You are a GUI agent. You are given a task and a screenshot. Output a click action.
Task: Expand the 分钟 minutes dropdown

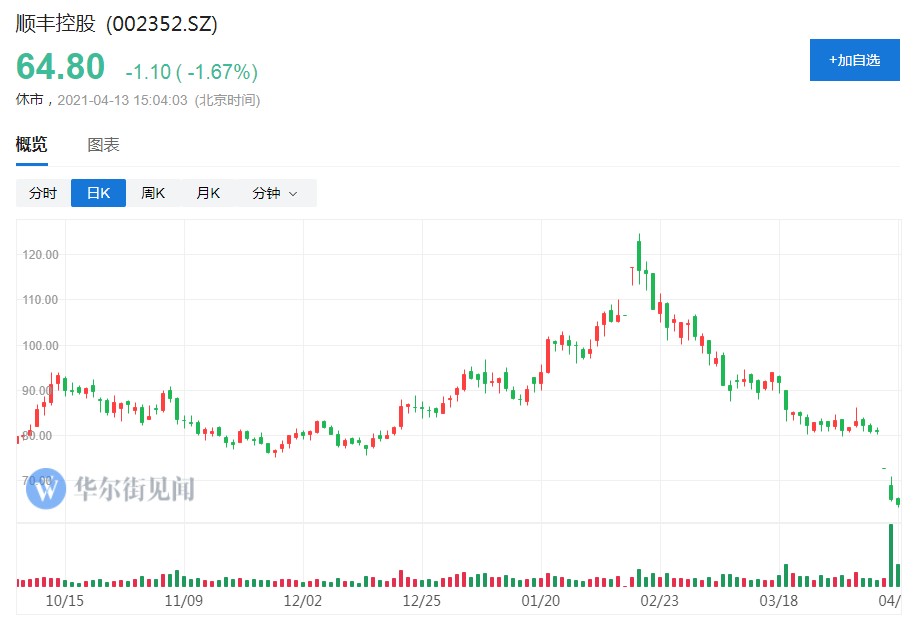pyautogui.click(x=274, y=193)
